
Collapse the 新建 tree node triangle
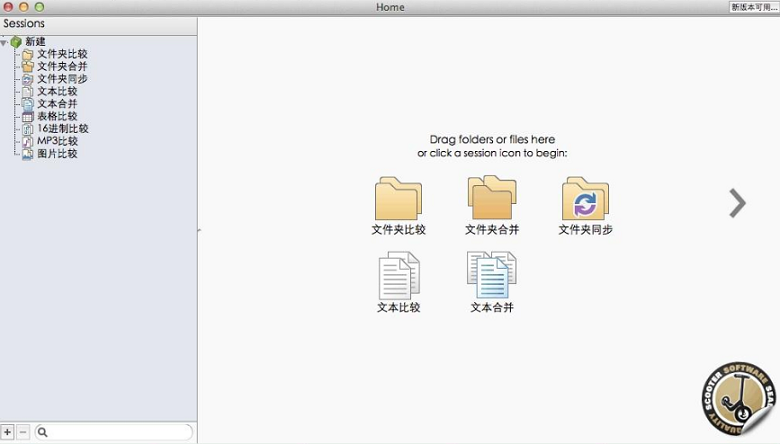4,43
